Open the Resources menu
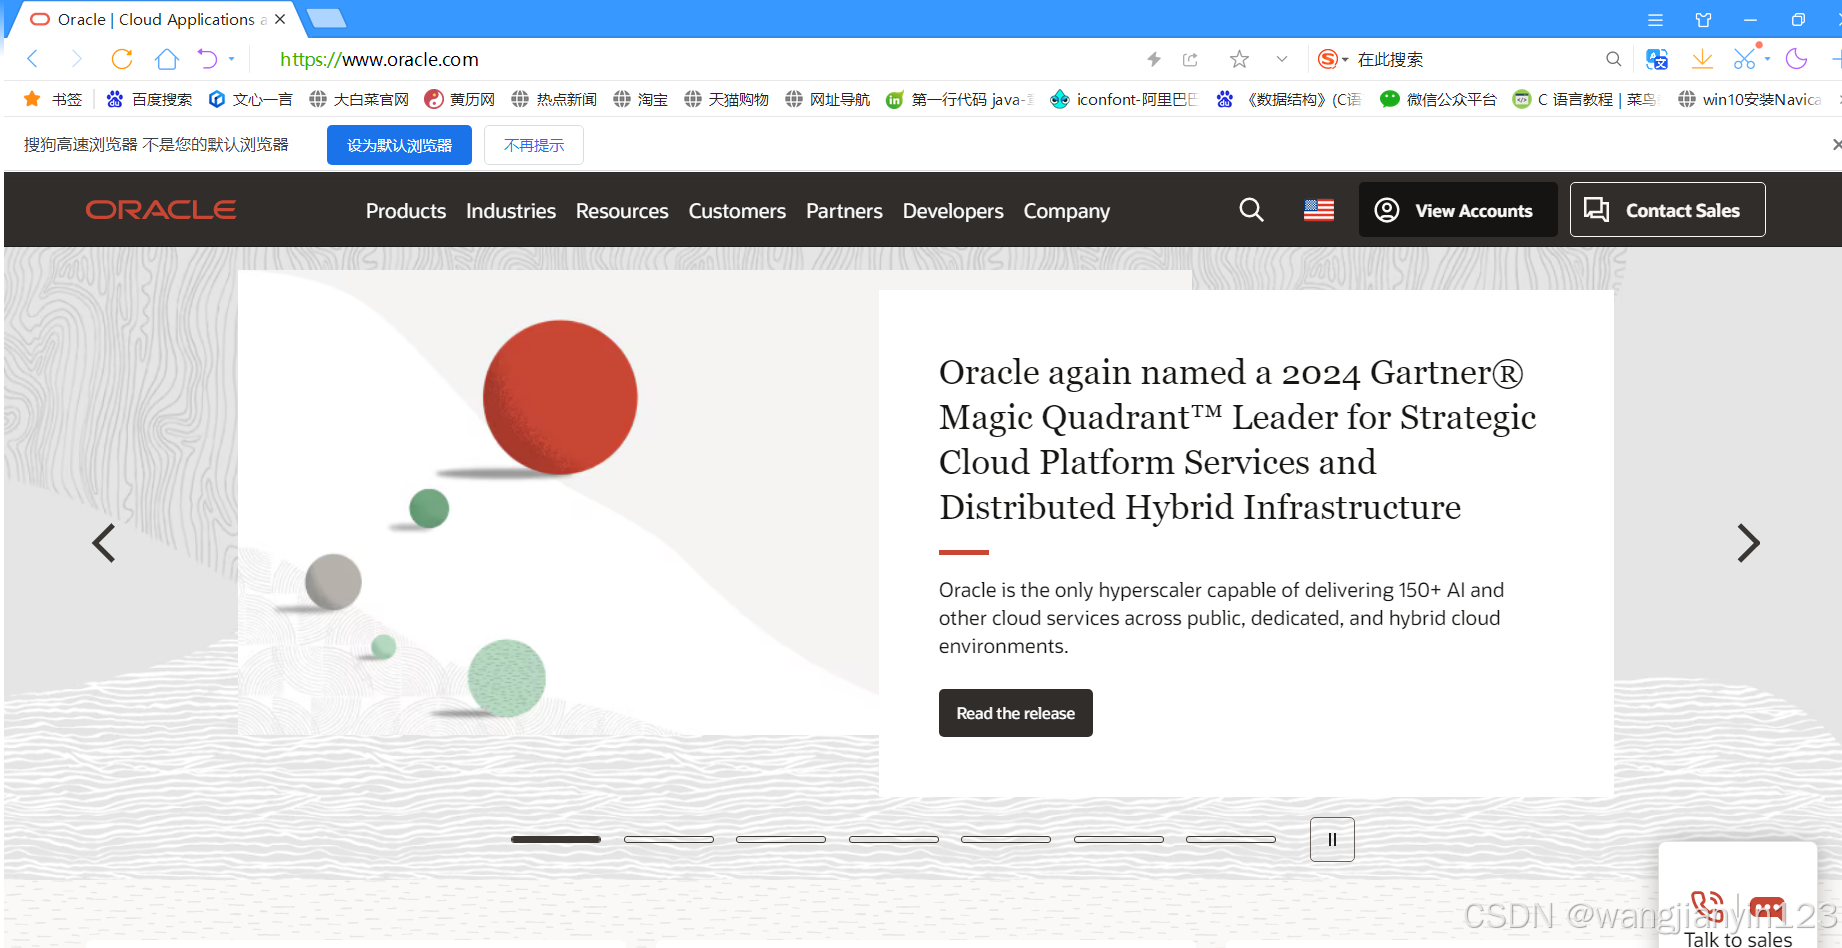The height and width of the screenshot is (948, 1842). (622, 211)
